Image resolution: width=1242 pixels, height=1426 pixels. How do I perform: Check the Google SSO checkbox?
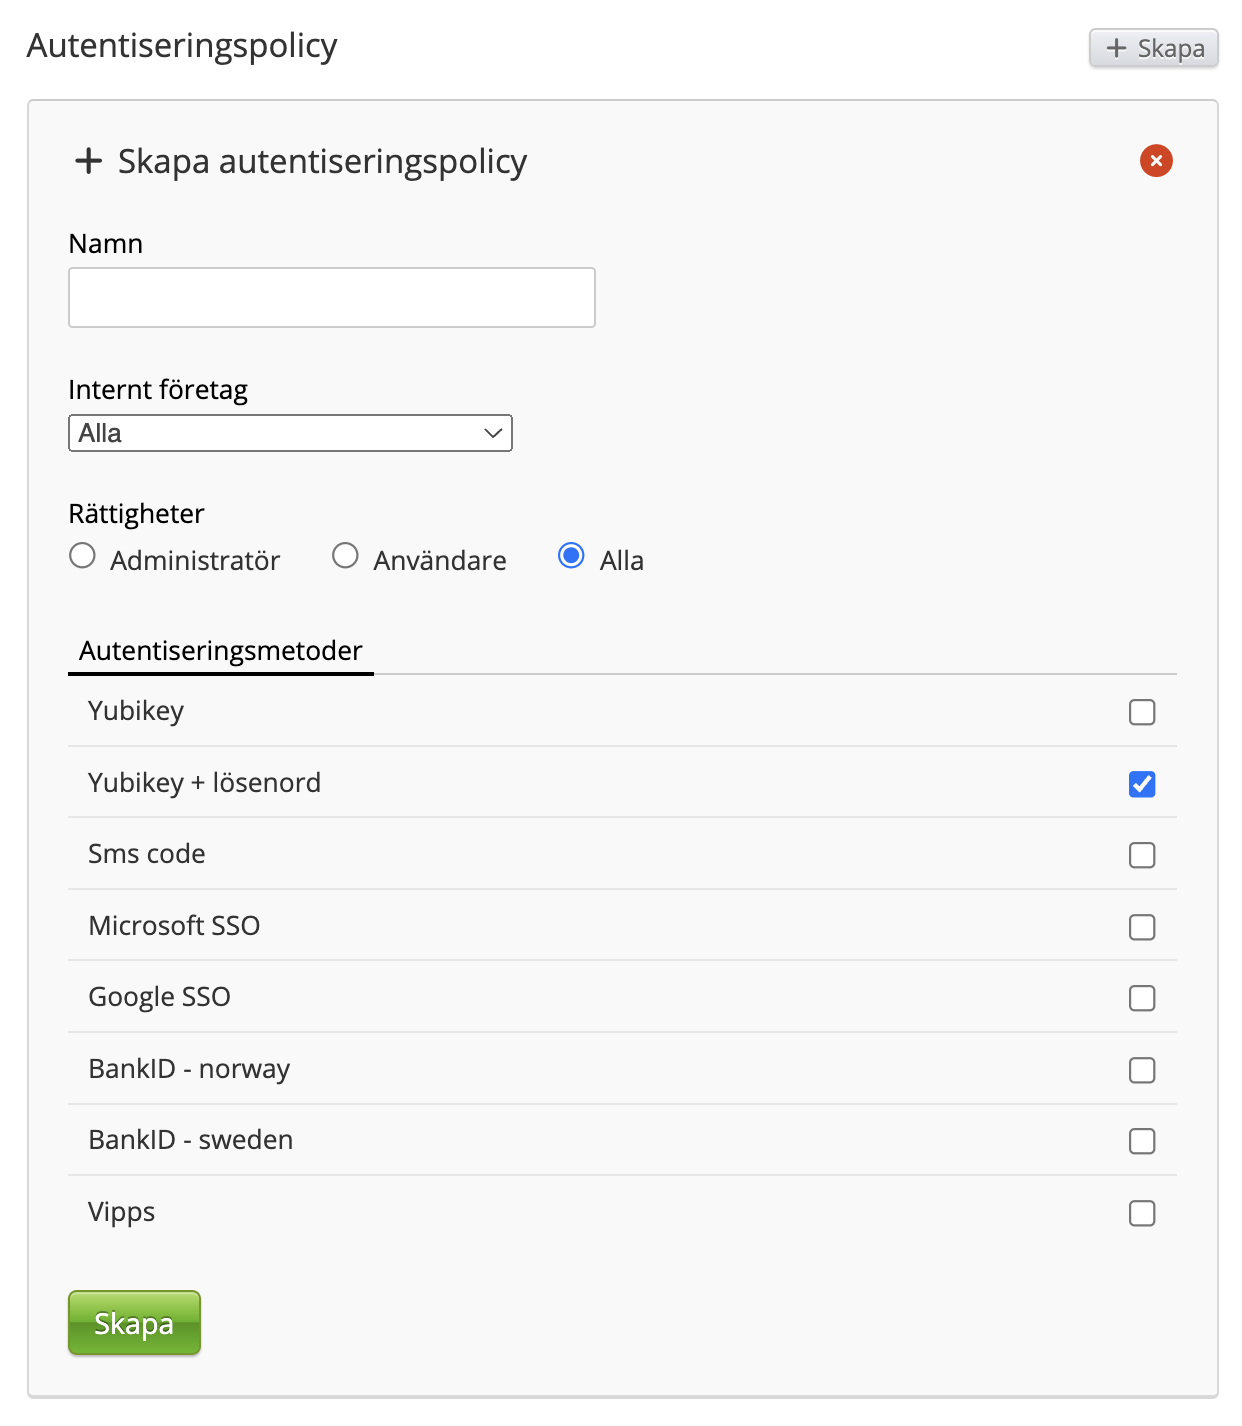point(1141,998)
